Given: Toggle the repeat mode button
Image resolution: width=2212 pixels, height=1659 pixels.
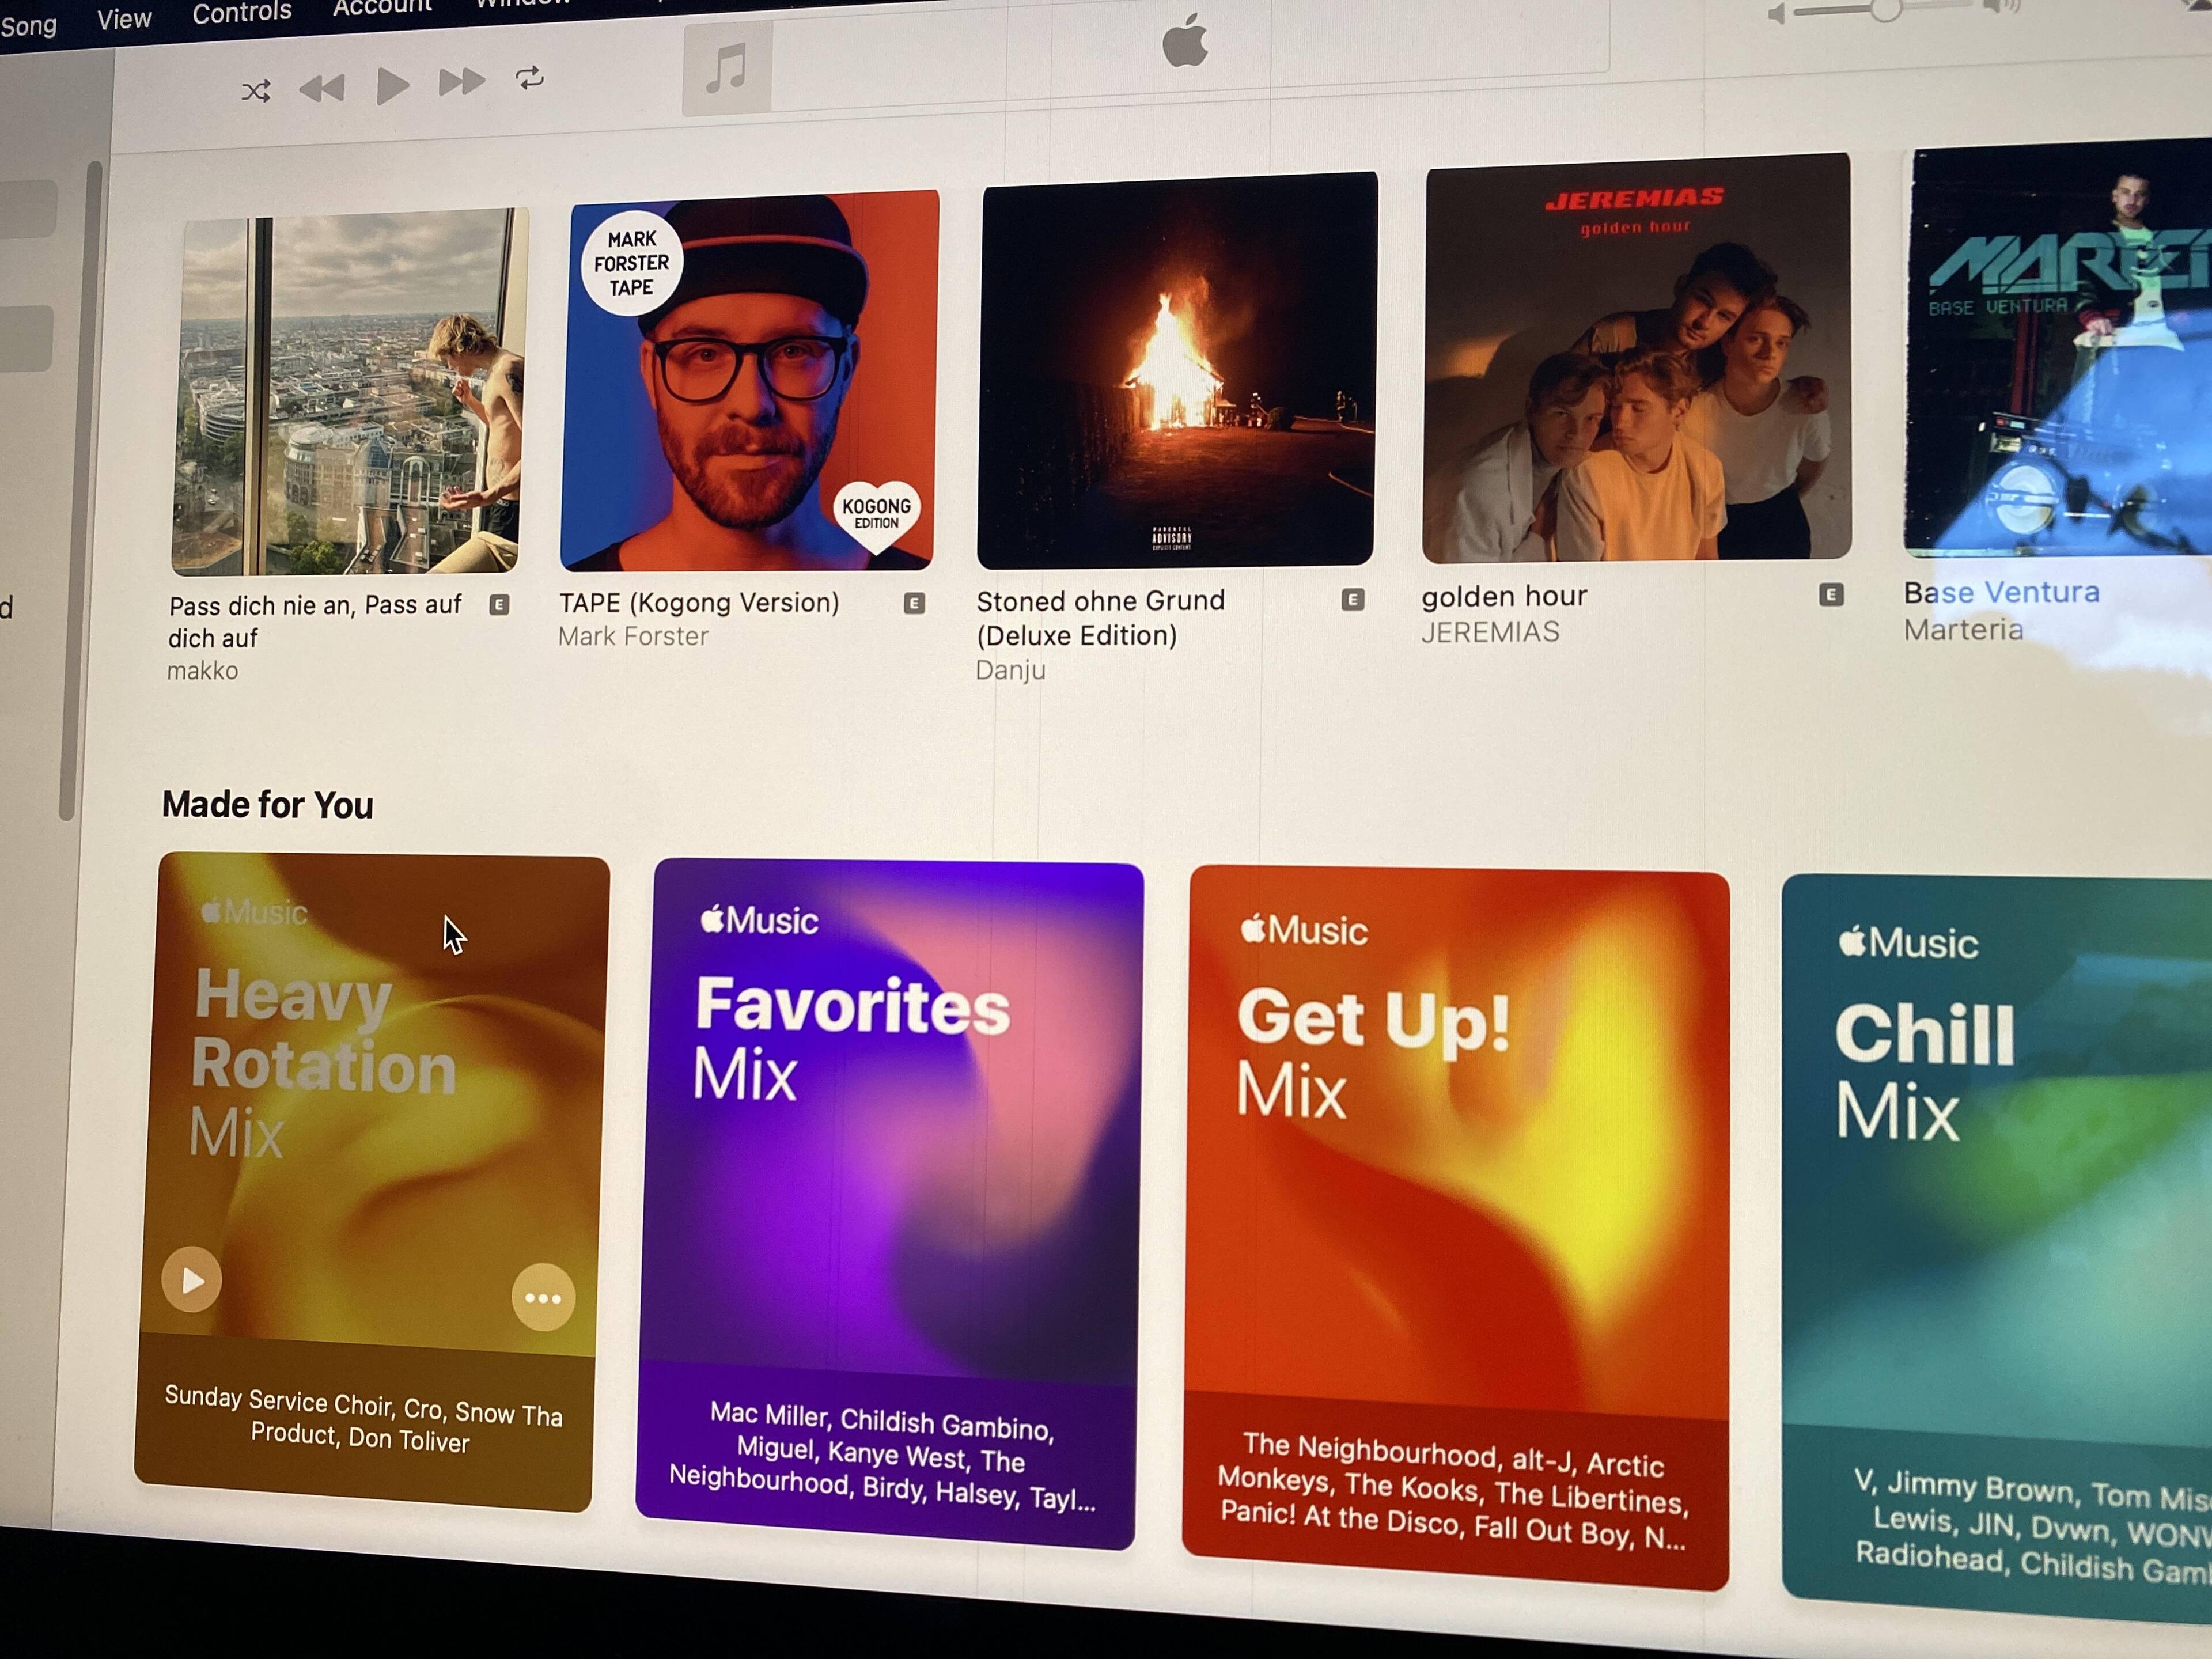Looking at the screenshot, I should point(530,78).
